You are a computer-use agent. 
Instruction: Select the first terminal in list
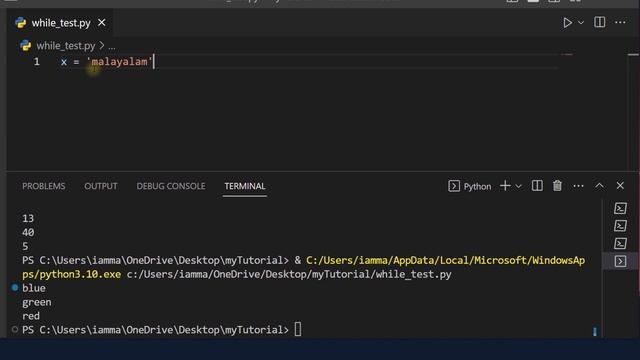[620, 208]
